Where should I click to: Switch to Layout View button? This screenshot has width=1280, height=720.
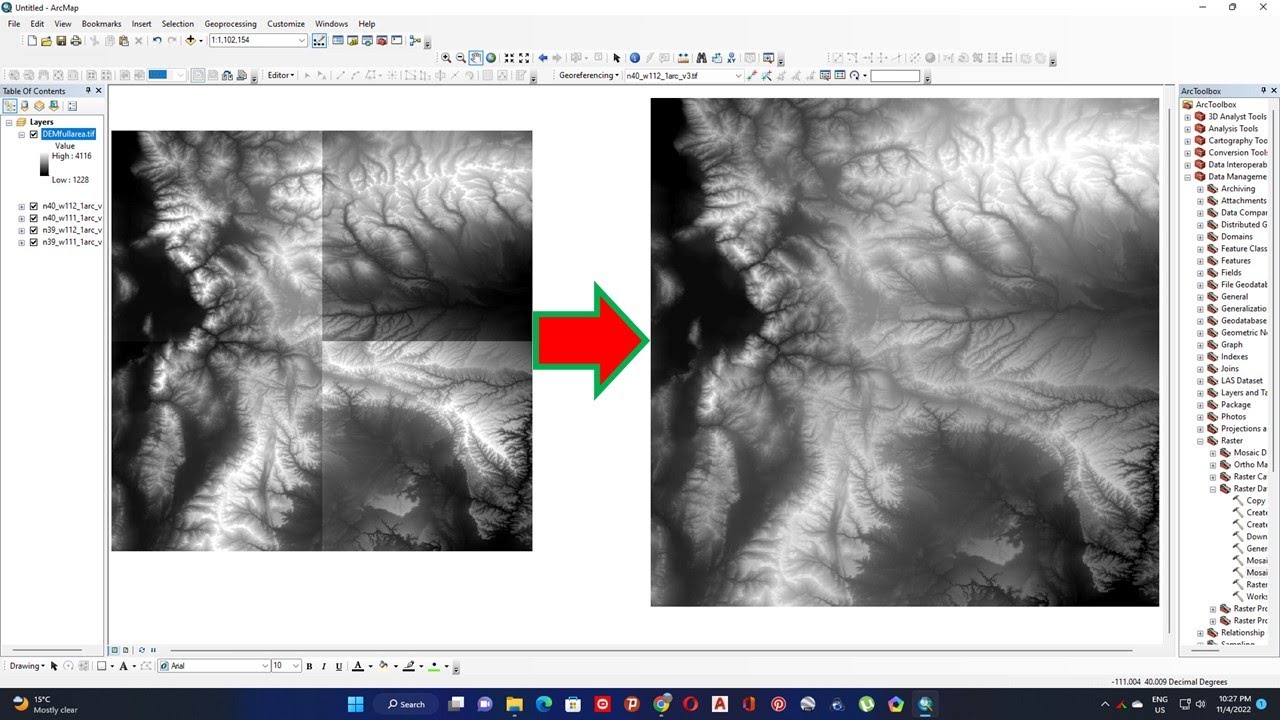pos(125,650)
